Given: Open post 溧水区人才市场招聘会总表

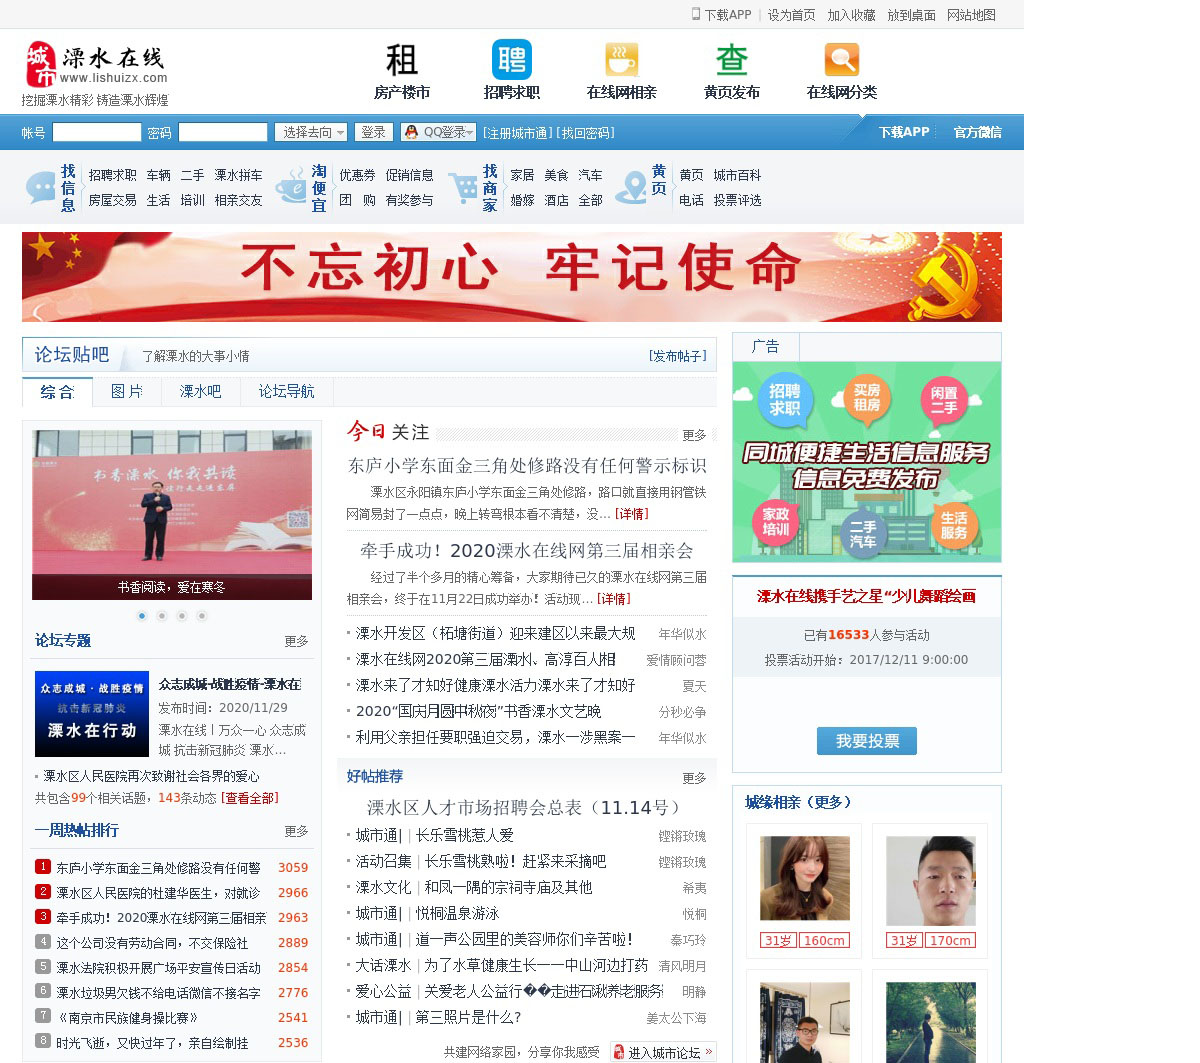Looking at the screenshot, I should (x=527, y=808).
